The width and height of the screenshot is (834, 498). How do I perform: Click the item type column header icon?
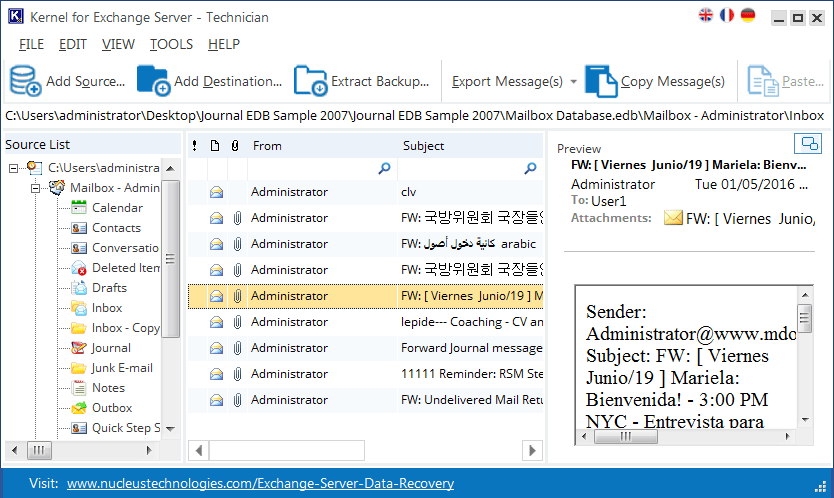click(x=215, y=145)
